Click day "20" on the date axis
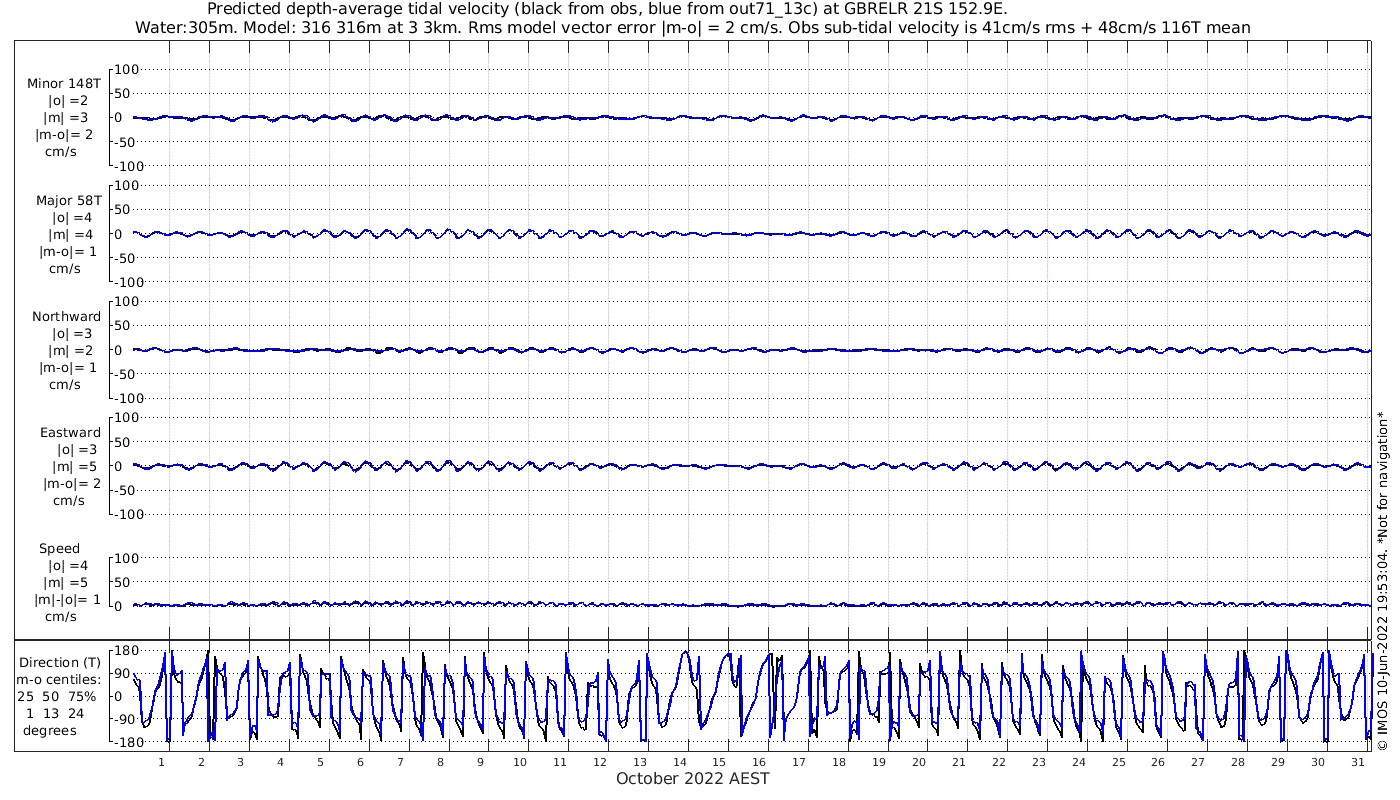Image resolution: width=1400 pixels, height=800 pixels. (919, 762)
